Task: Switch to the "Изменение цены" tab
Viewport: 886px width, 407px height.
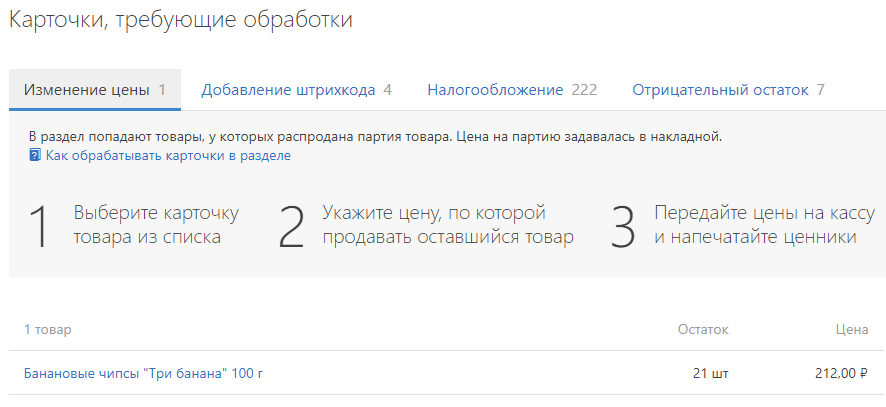Action: click(x=94, y=90)
